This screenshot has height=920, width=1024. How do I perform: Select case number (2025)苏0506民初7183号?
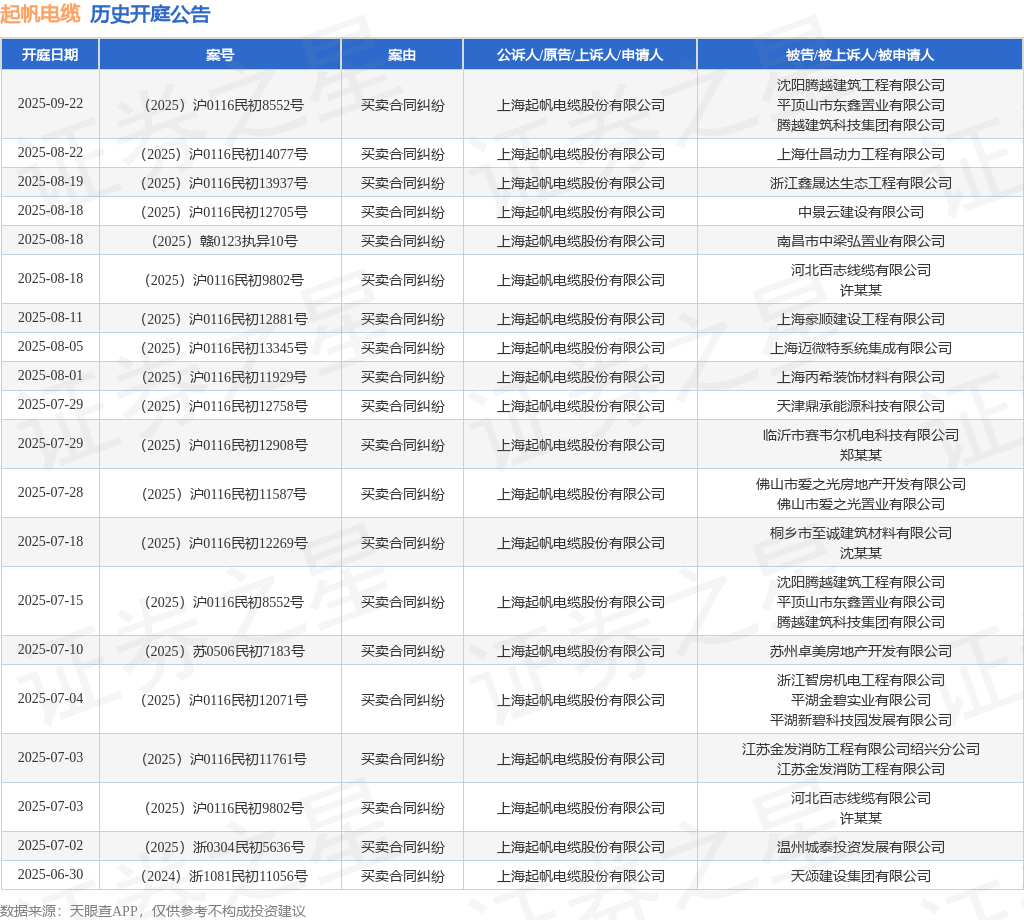[220, 651]
